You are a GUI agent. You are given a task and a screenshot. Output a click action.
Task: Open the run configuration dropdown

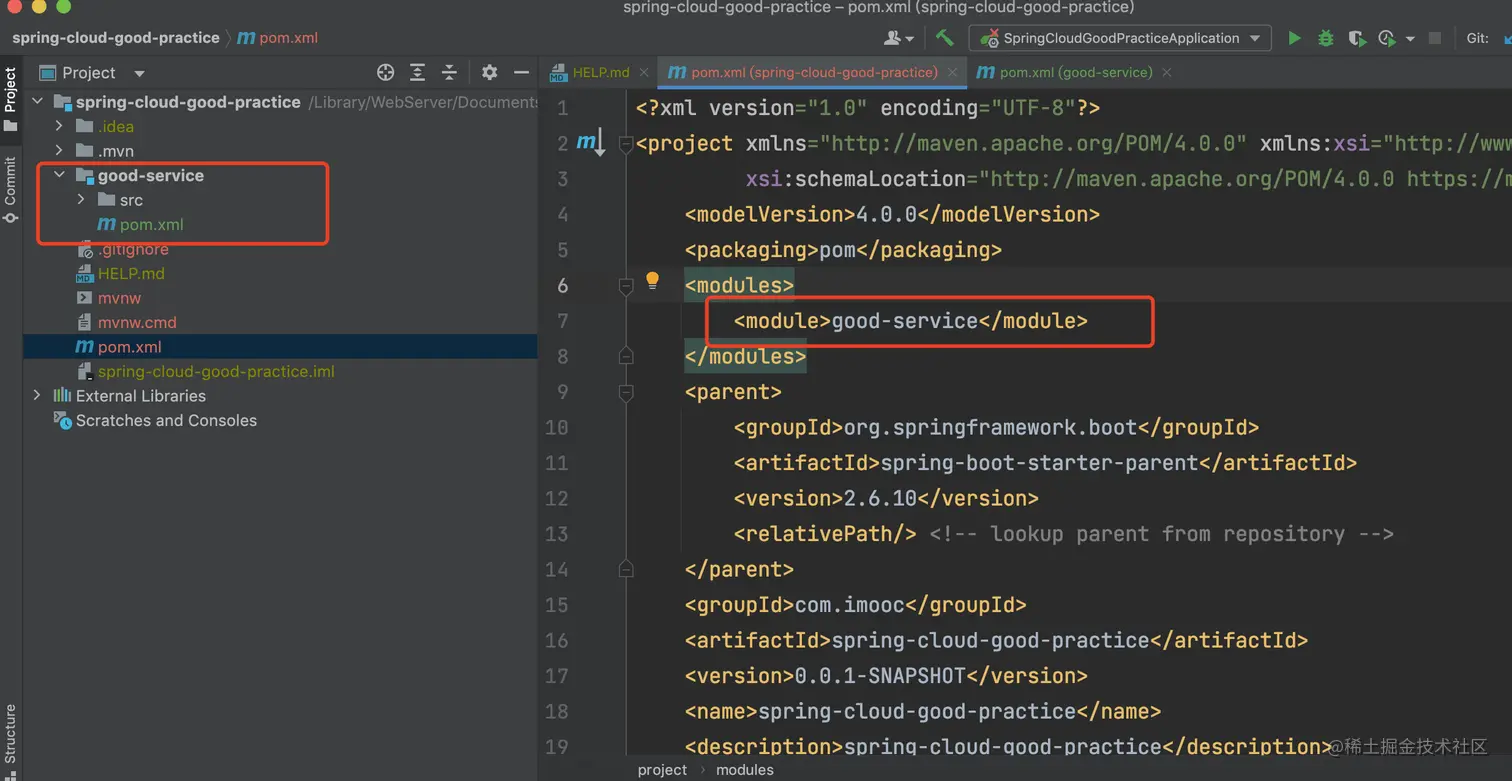click(1120, 38)
